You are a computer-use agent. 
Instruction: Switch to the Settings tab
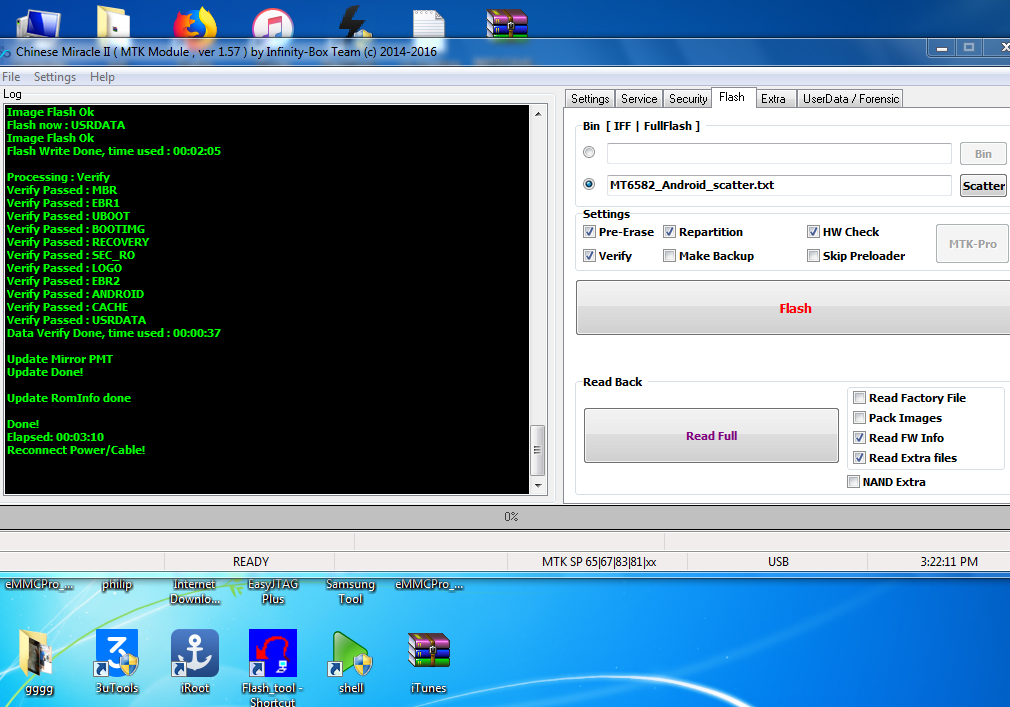pos(589,99)
